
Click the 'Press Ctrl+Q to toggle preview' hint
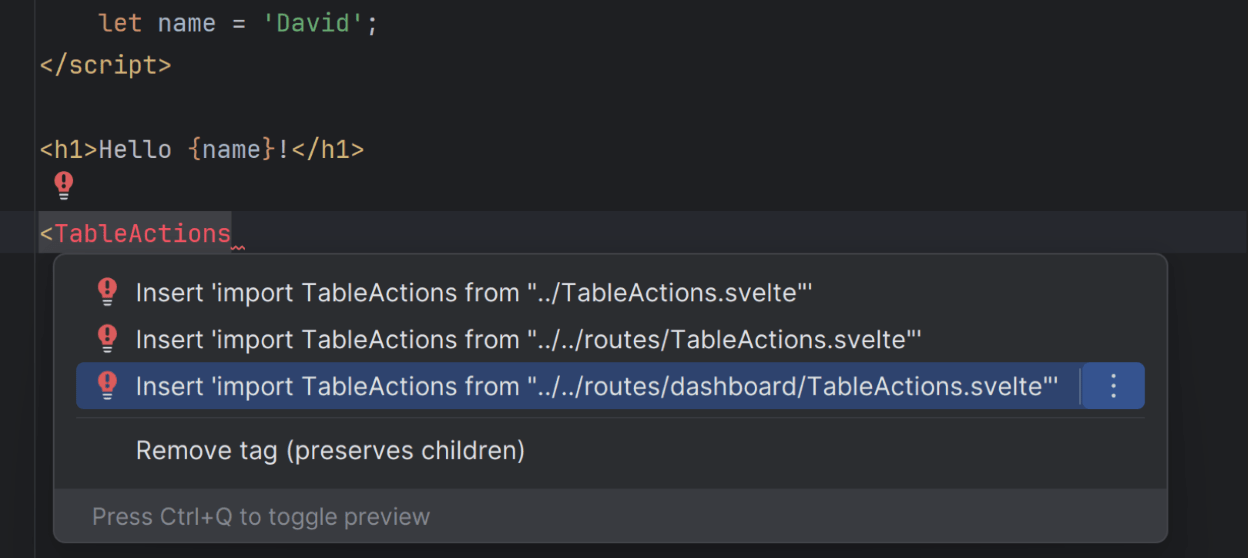coord(260,517)
